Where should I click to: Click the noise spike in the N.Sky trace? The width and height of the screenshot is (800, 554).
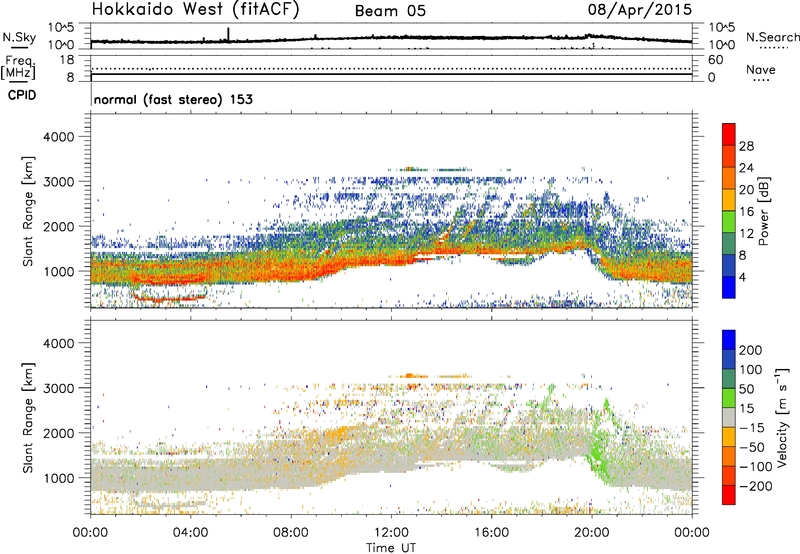[x=228, y=34]
